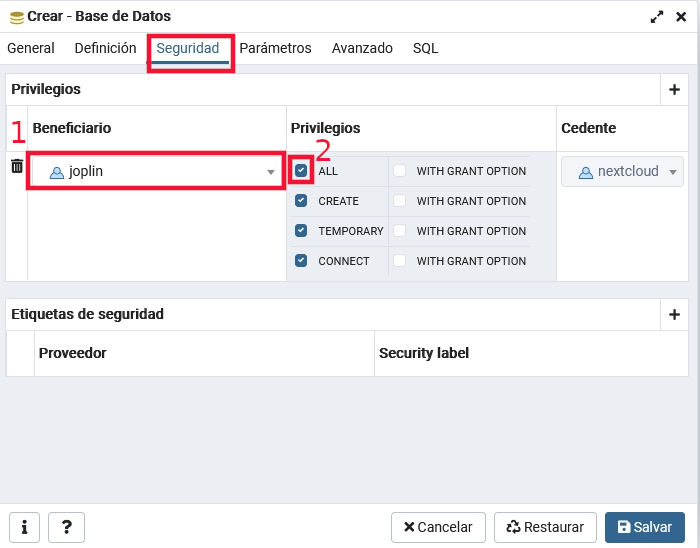Close the Crear - Base de Datos dialog
This screenshot has height=548, width=700.
[x=681, y=17]
